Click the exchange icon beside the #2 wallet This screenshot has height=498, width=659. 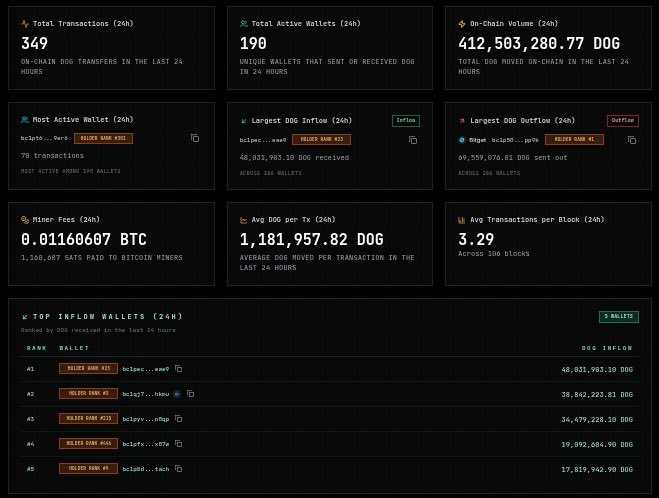(x=176, y=394)
